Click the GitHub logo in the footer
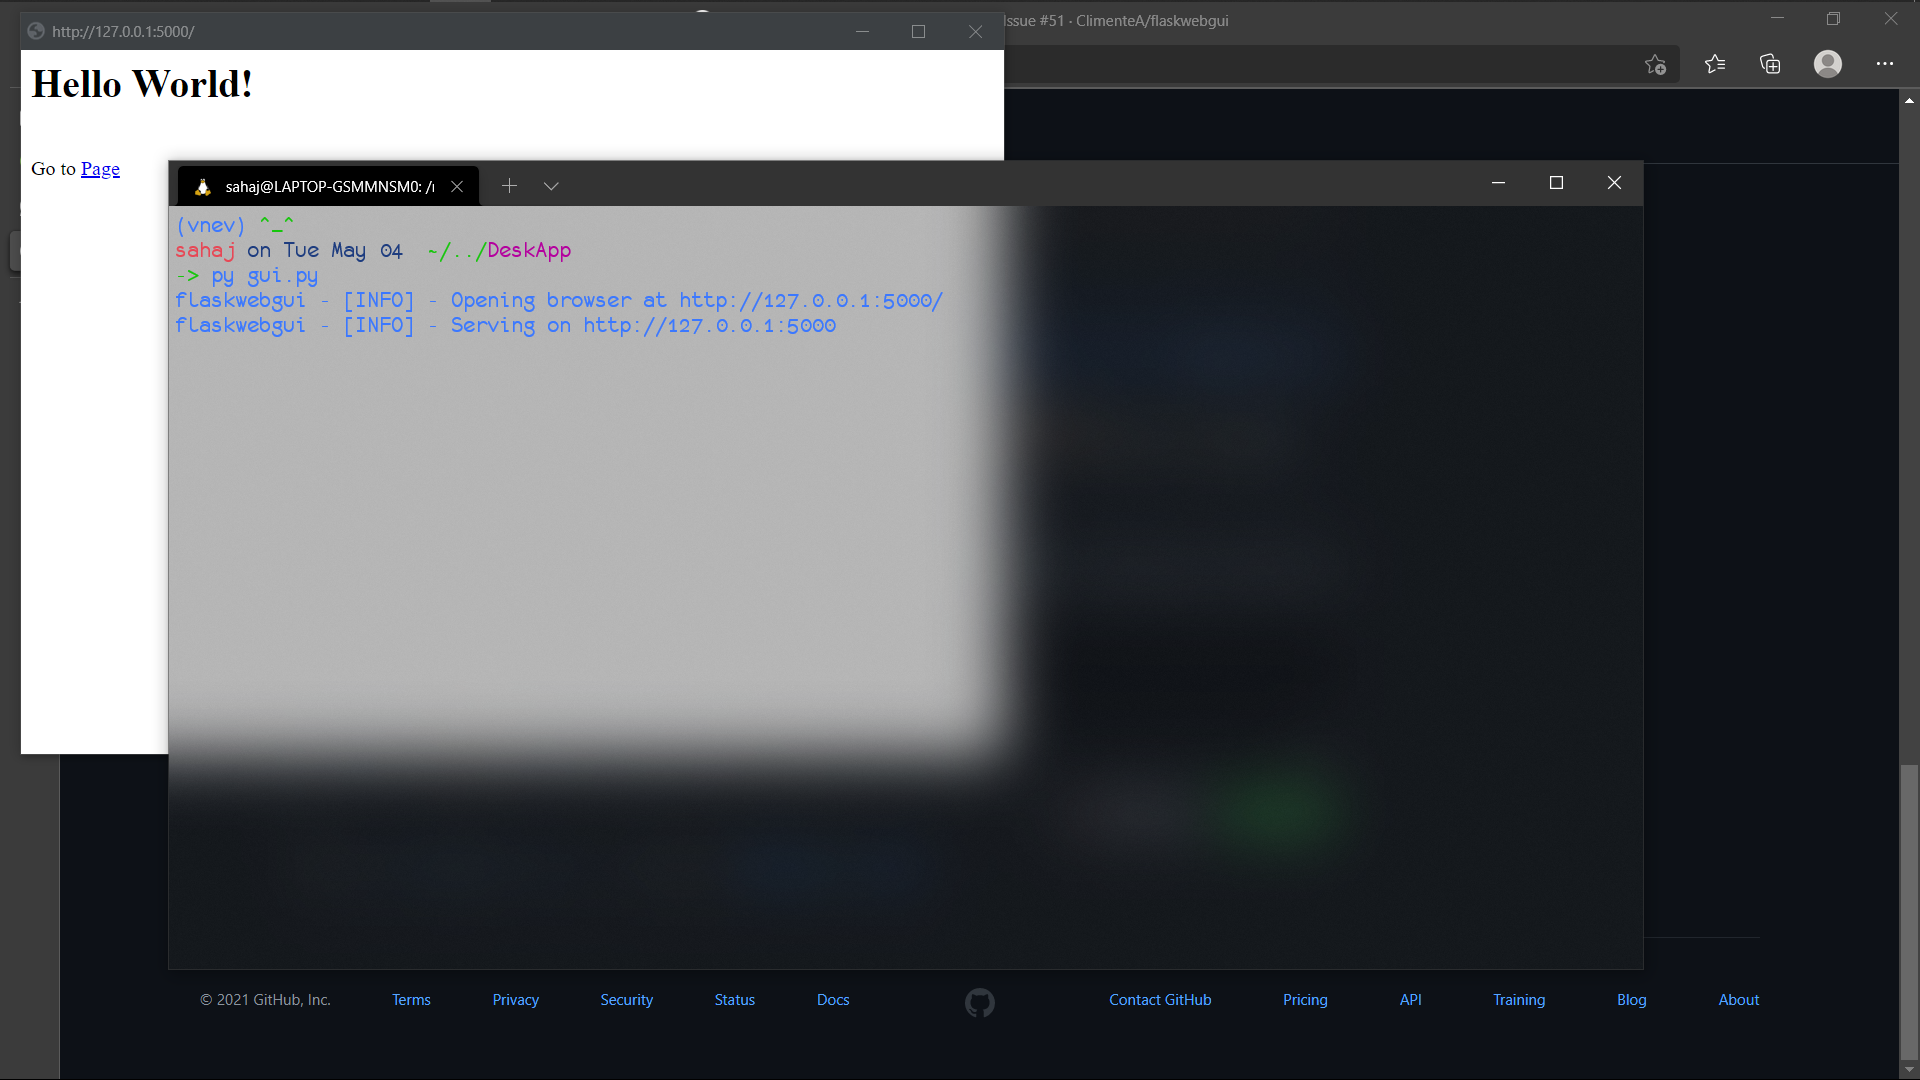This screenshot has height=1080, width=1920. click(980, 1002)
